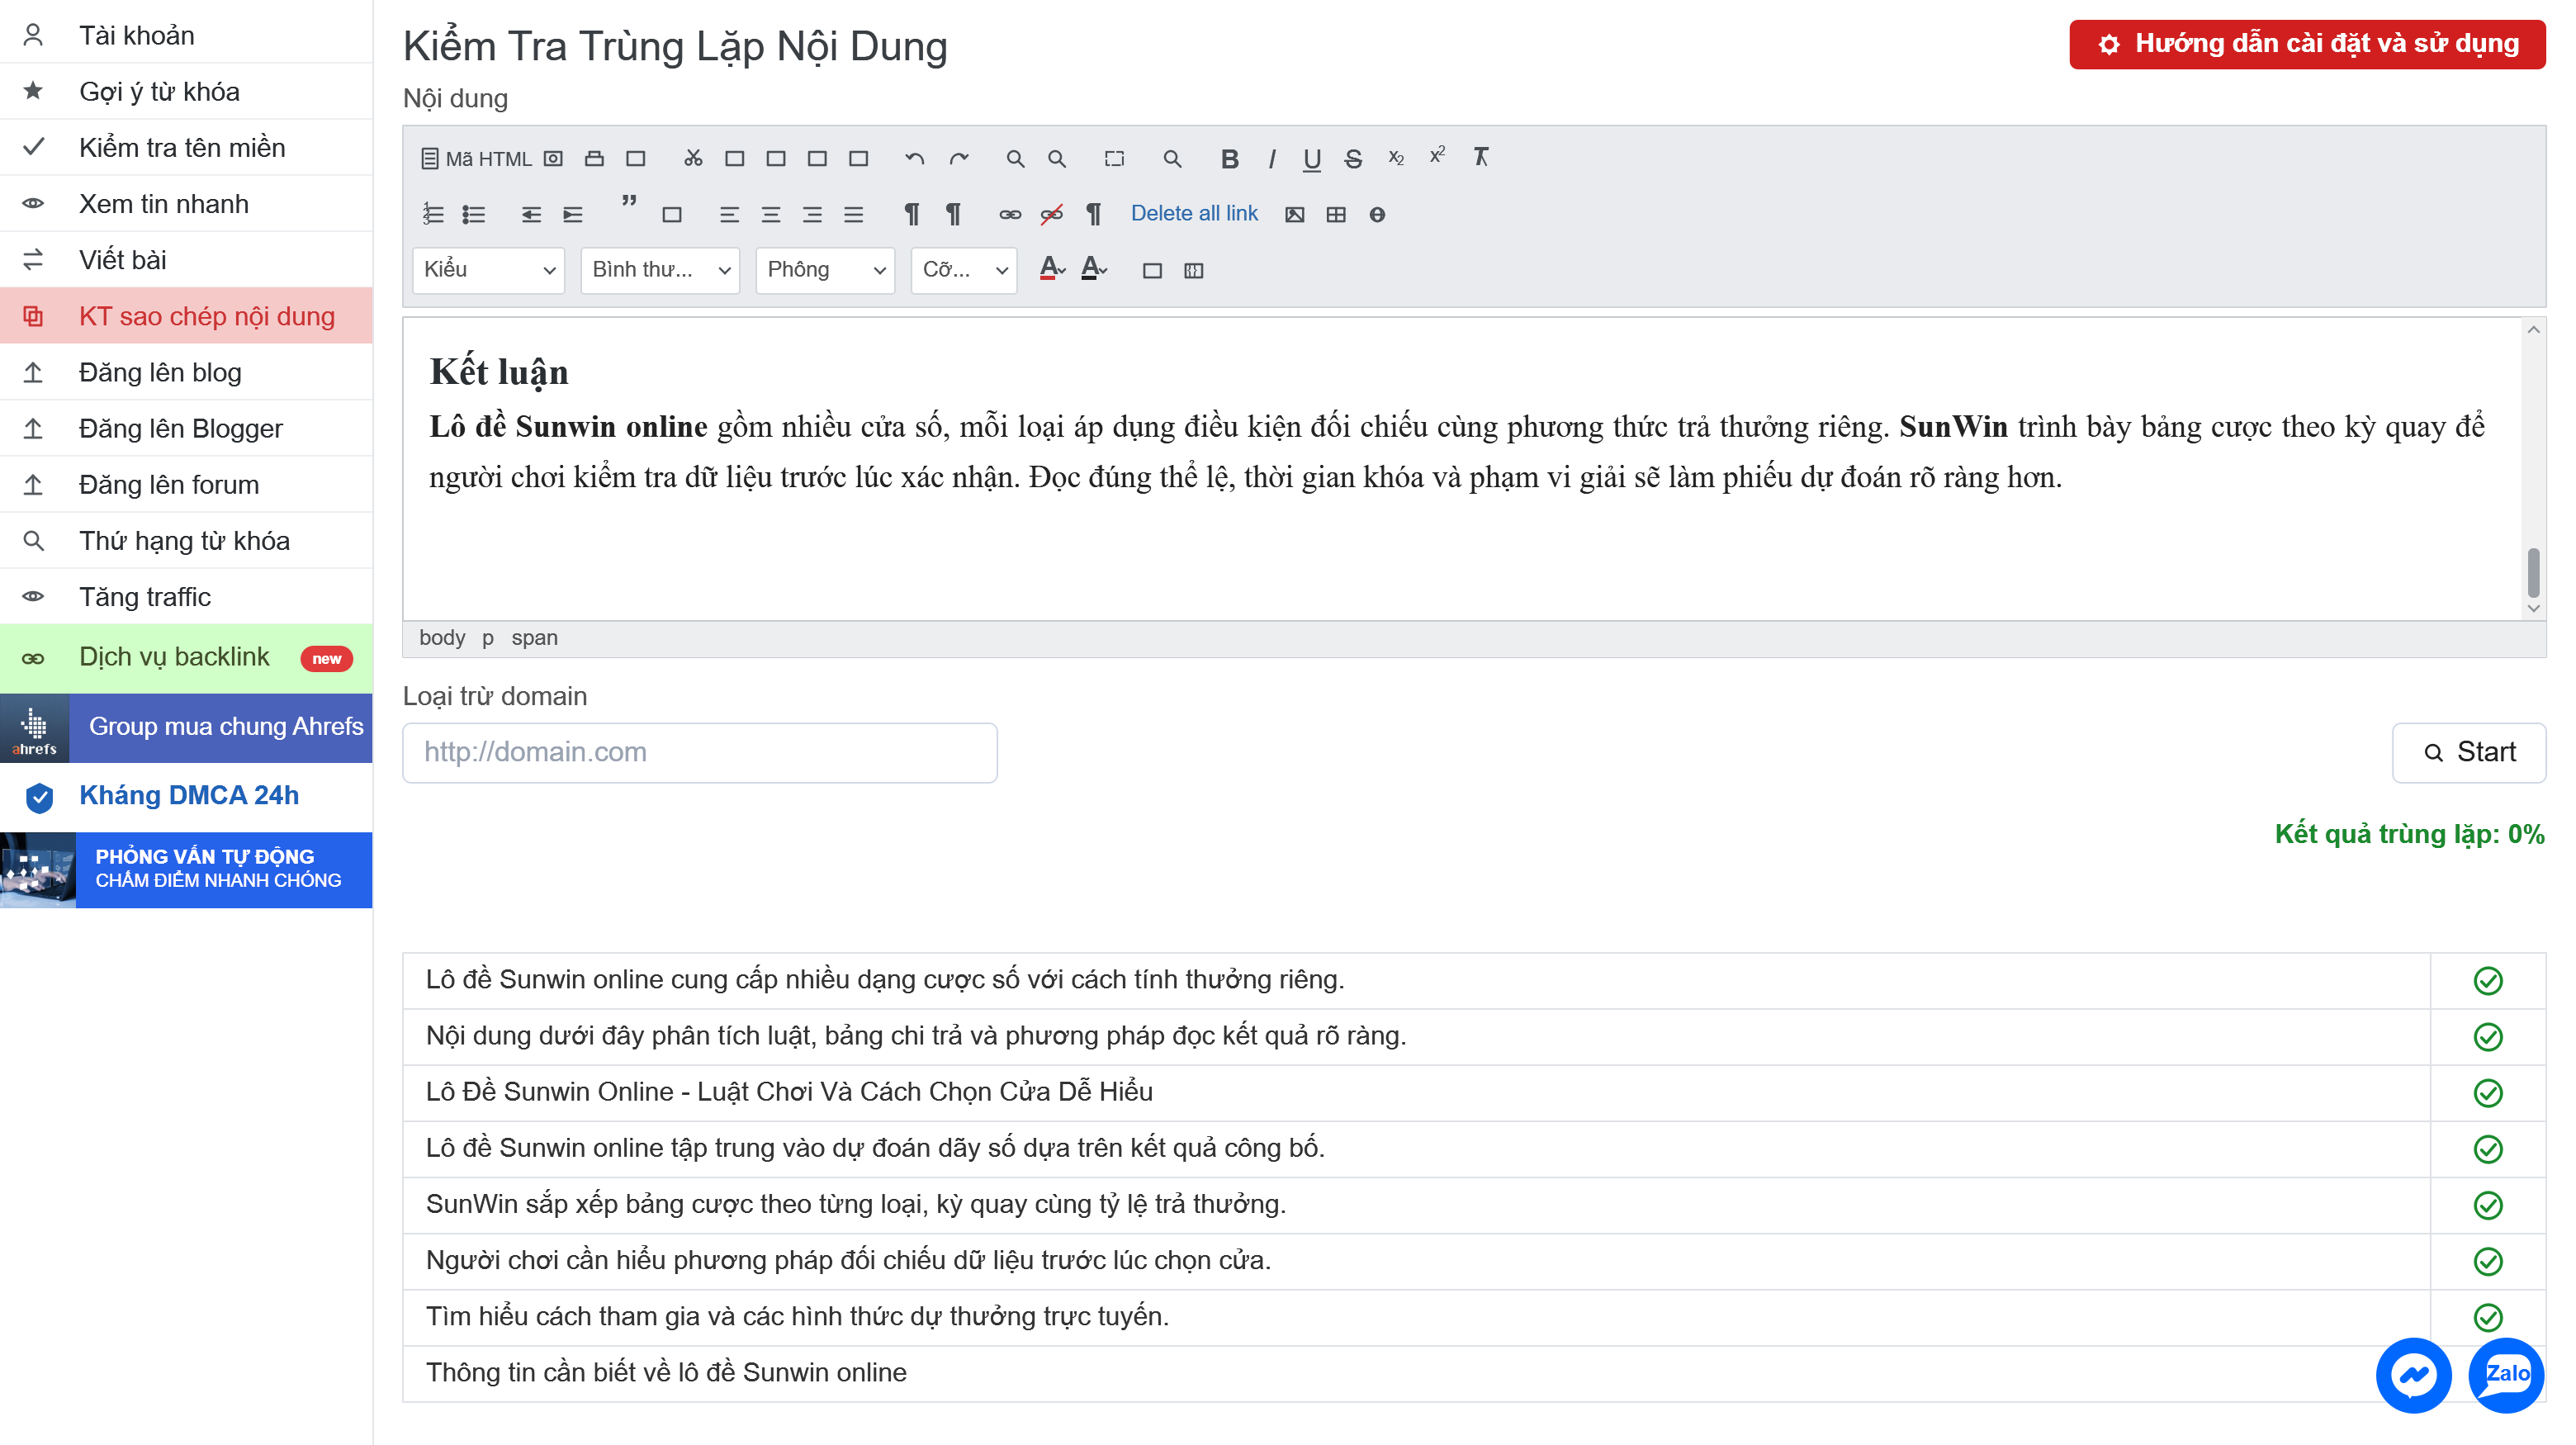The image size is (2576, 1445).
Task: Insert a table with the table icon
Action: 1336,214
